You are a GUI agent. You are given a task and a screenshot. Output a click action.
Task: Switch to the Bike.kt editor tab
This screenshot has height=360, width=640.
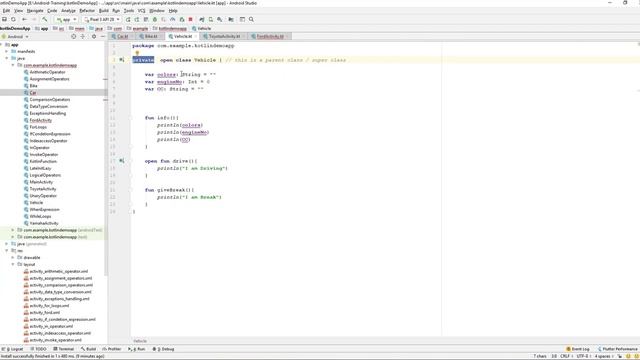point(149,36)
